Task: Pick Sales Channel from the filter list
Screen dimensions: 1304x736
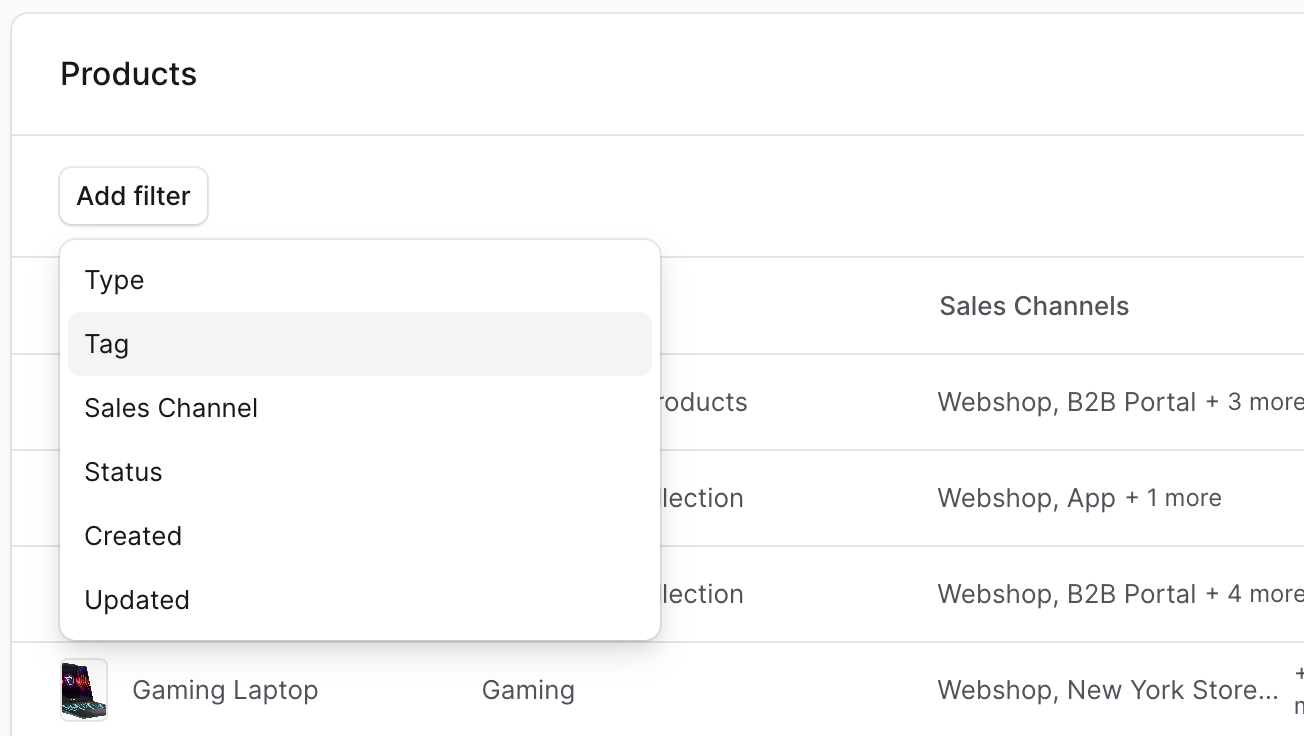Action: (x=171, y=408)
